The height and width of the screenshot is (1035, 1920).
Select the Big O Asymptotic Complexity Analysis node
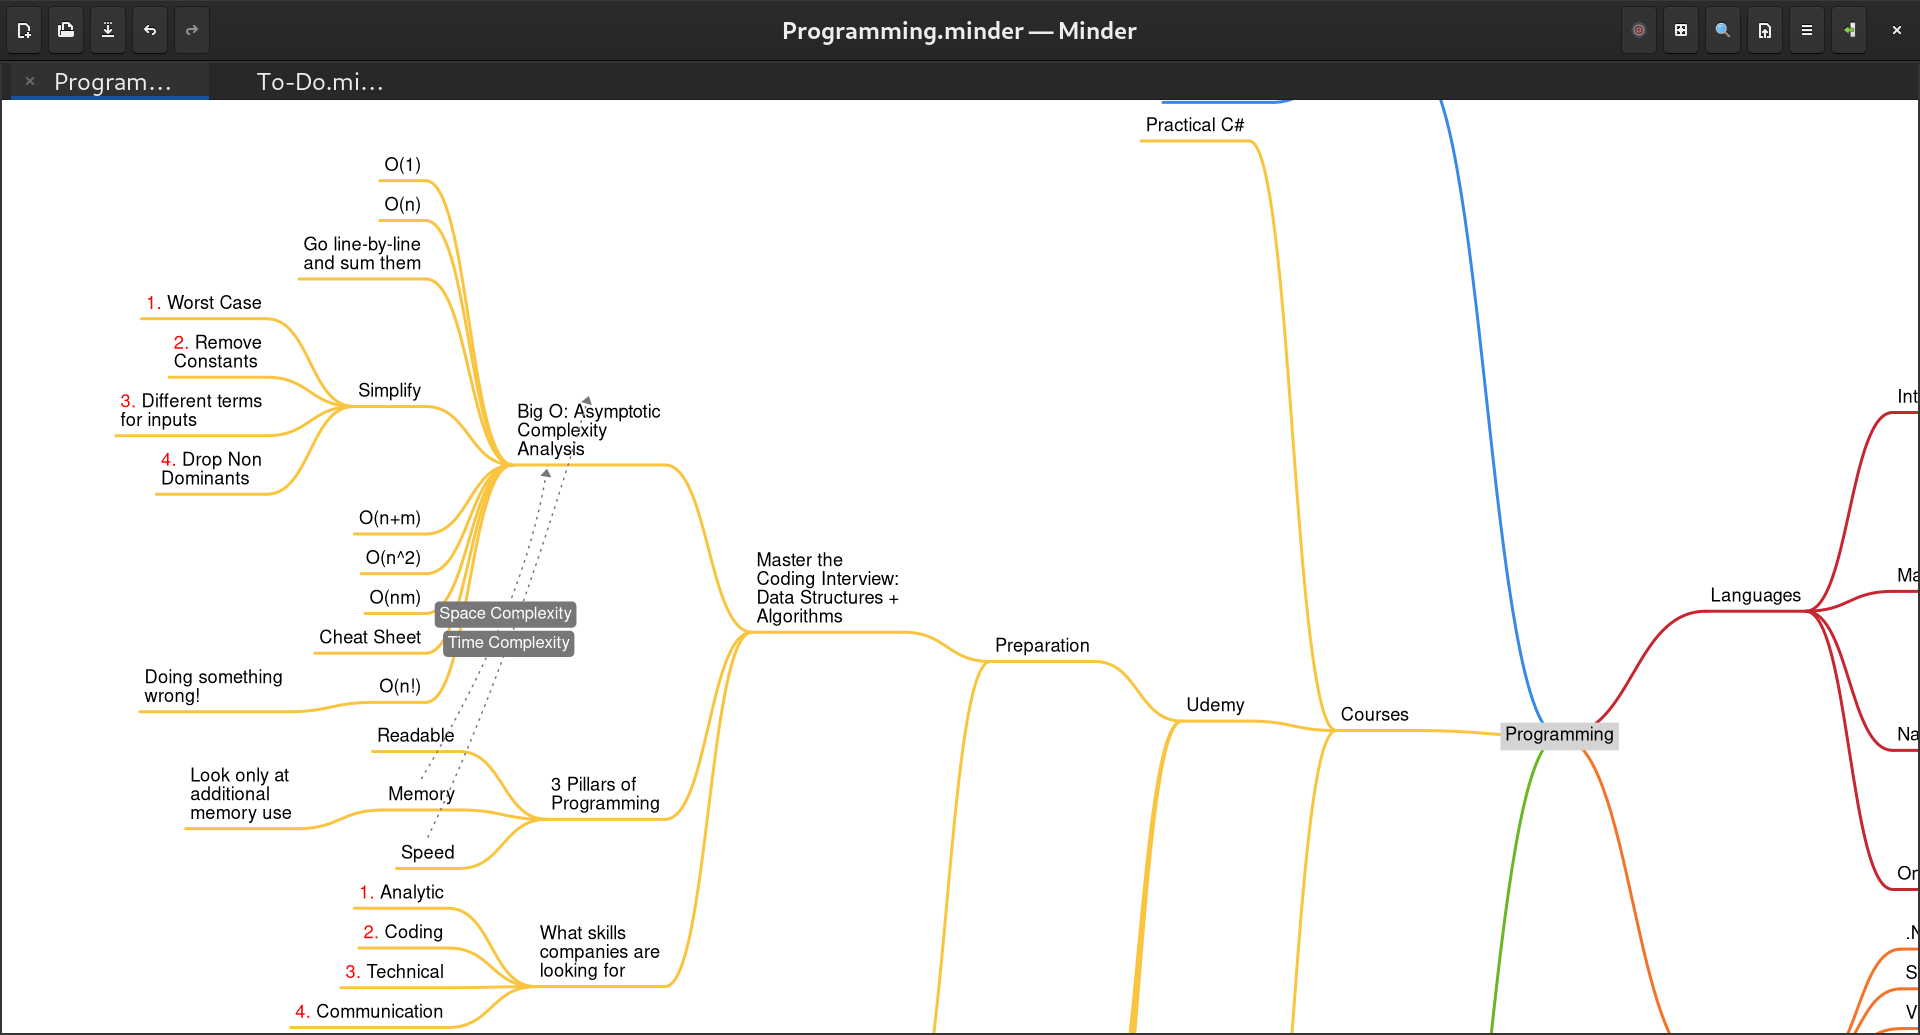point(588,430)
